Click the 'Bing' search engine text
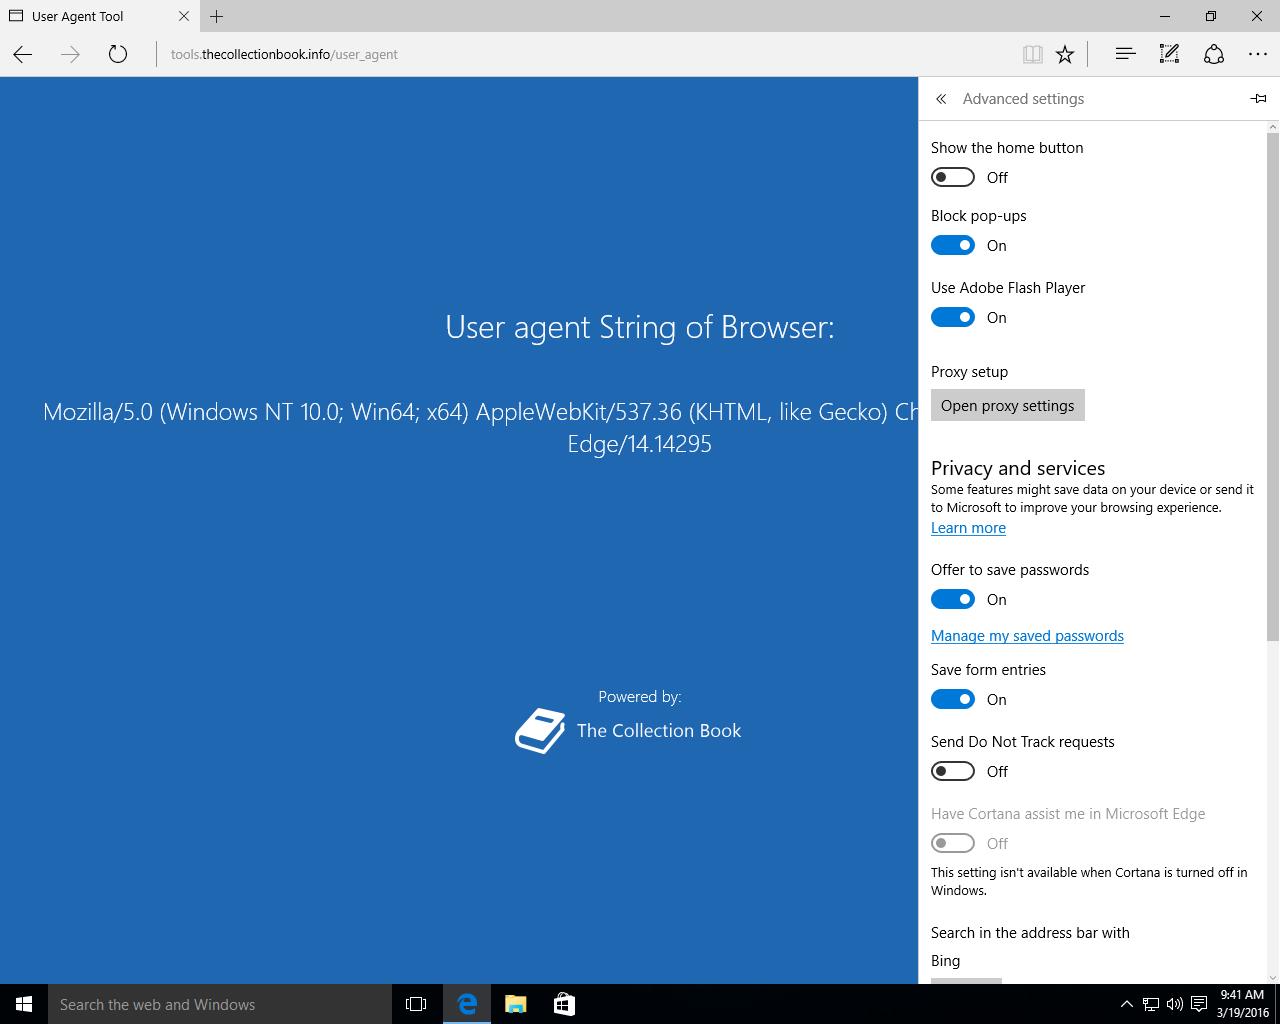Viewport: 1280px width, 1024px height. pyautogui.click(x=945, y=961)
